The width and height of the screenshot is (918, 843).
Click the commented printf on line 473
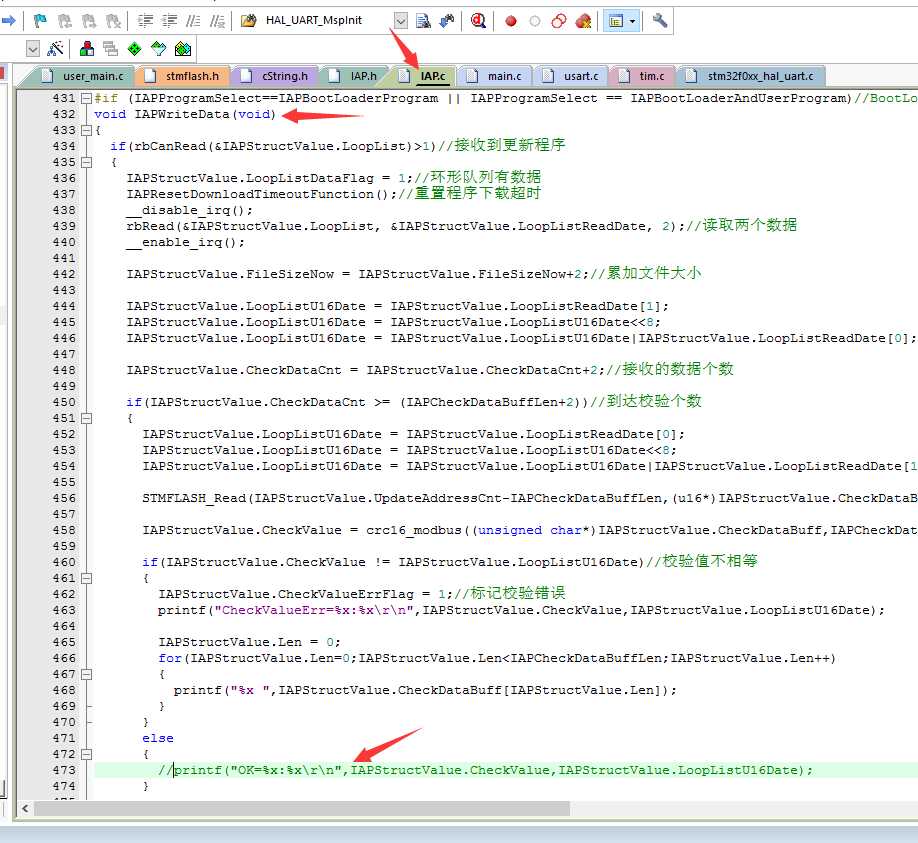(485, 770)
